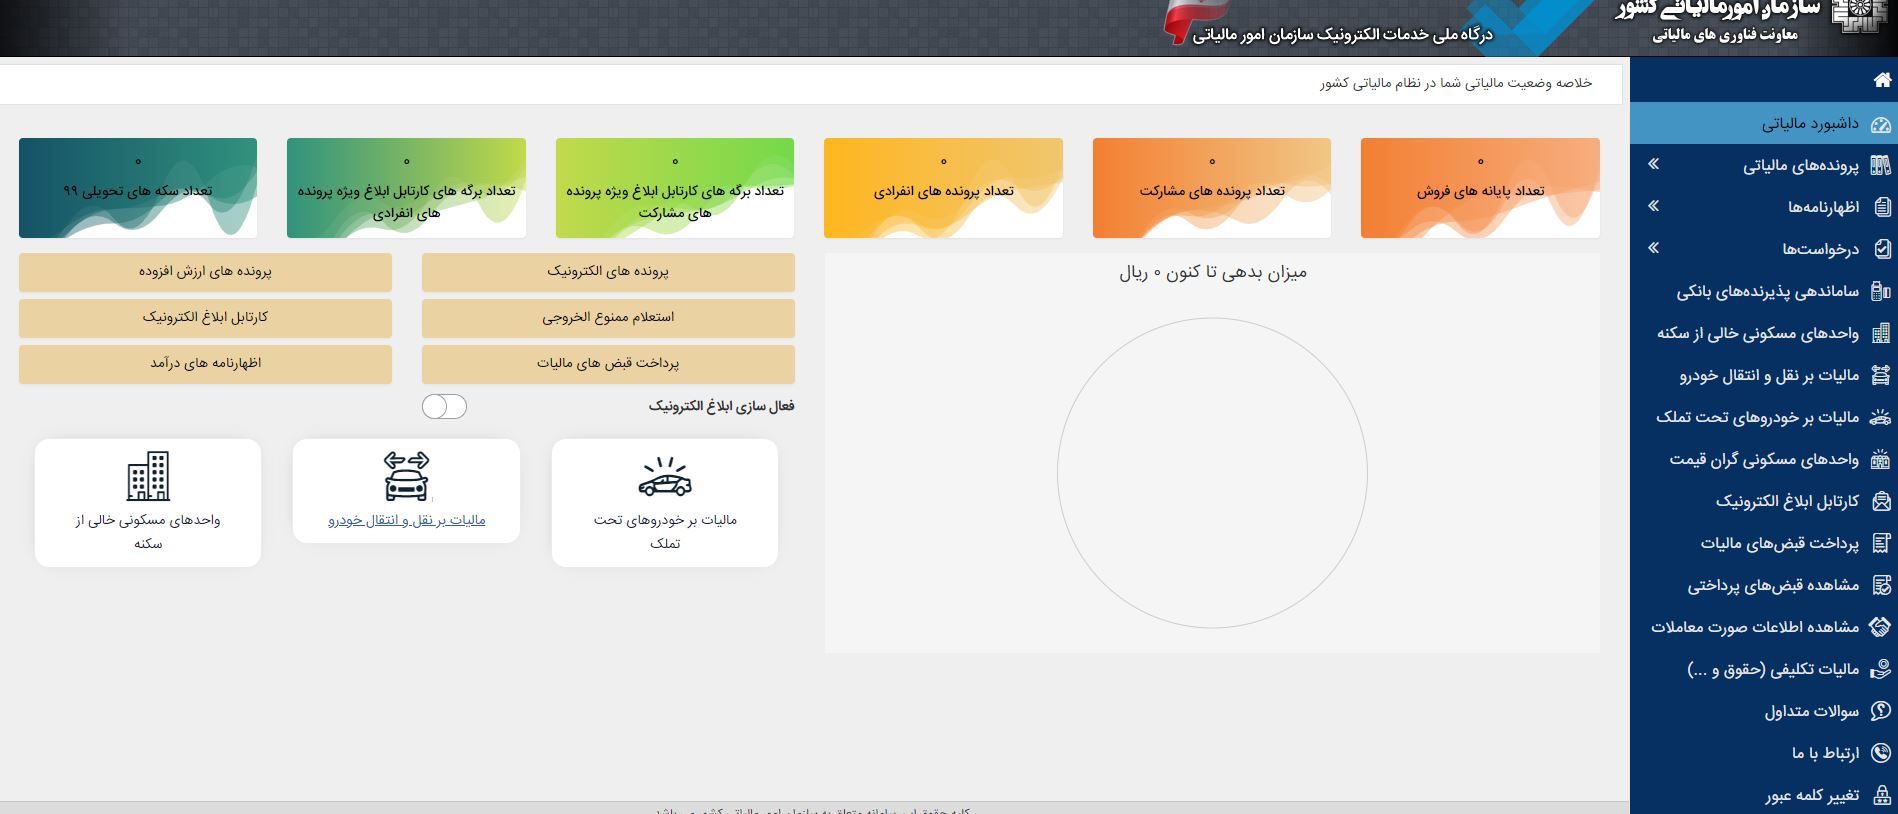Open واحدهای مسکونی گران قیمت menu item
Screen dimensions: 1898x814
click(x=1763, y=459)
